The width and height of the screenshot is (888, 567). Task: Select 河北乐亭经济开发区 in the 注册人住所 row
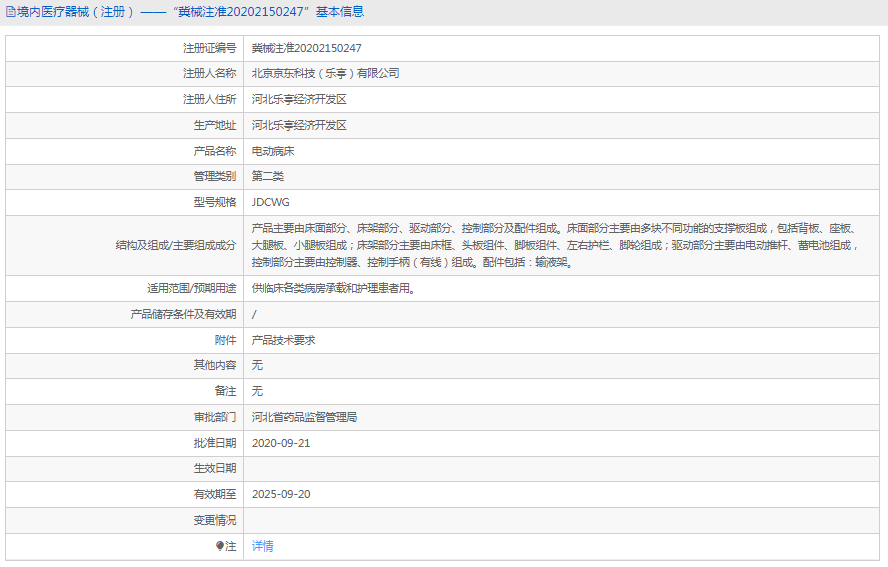pyautogui.click(x=299, y=99)
